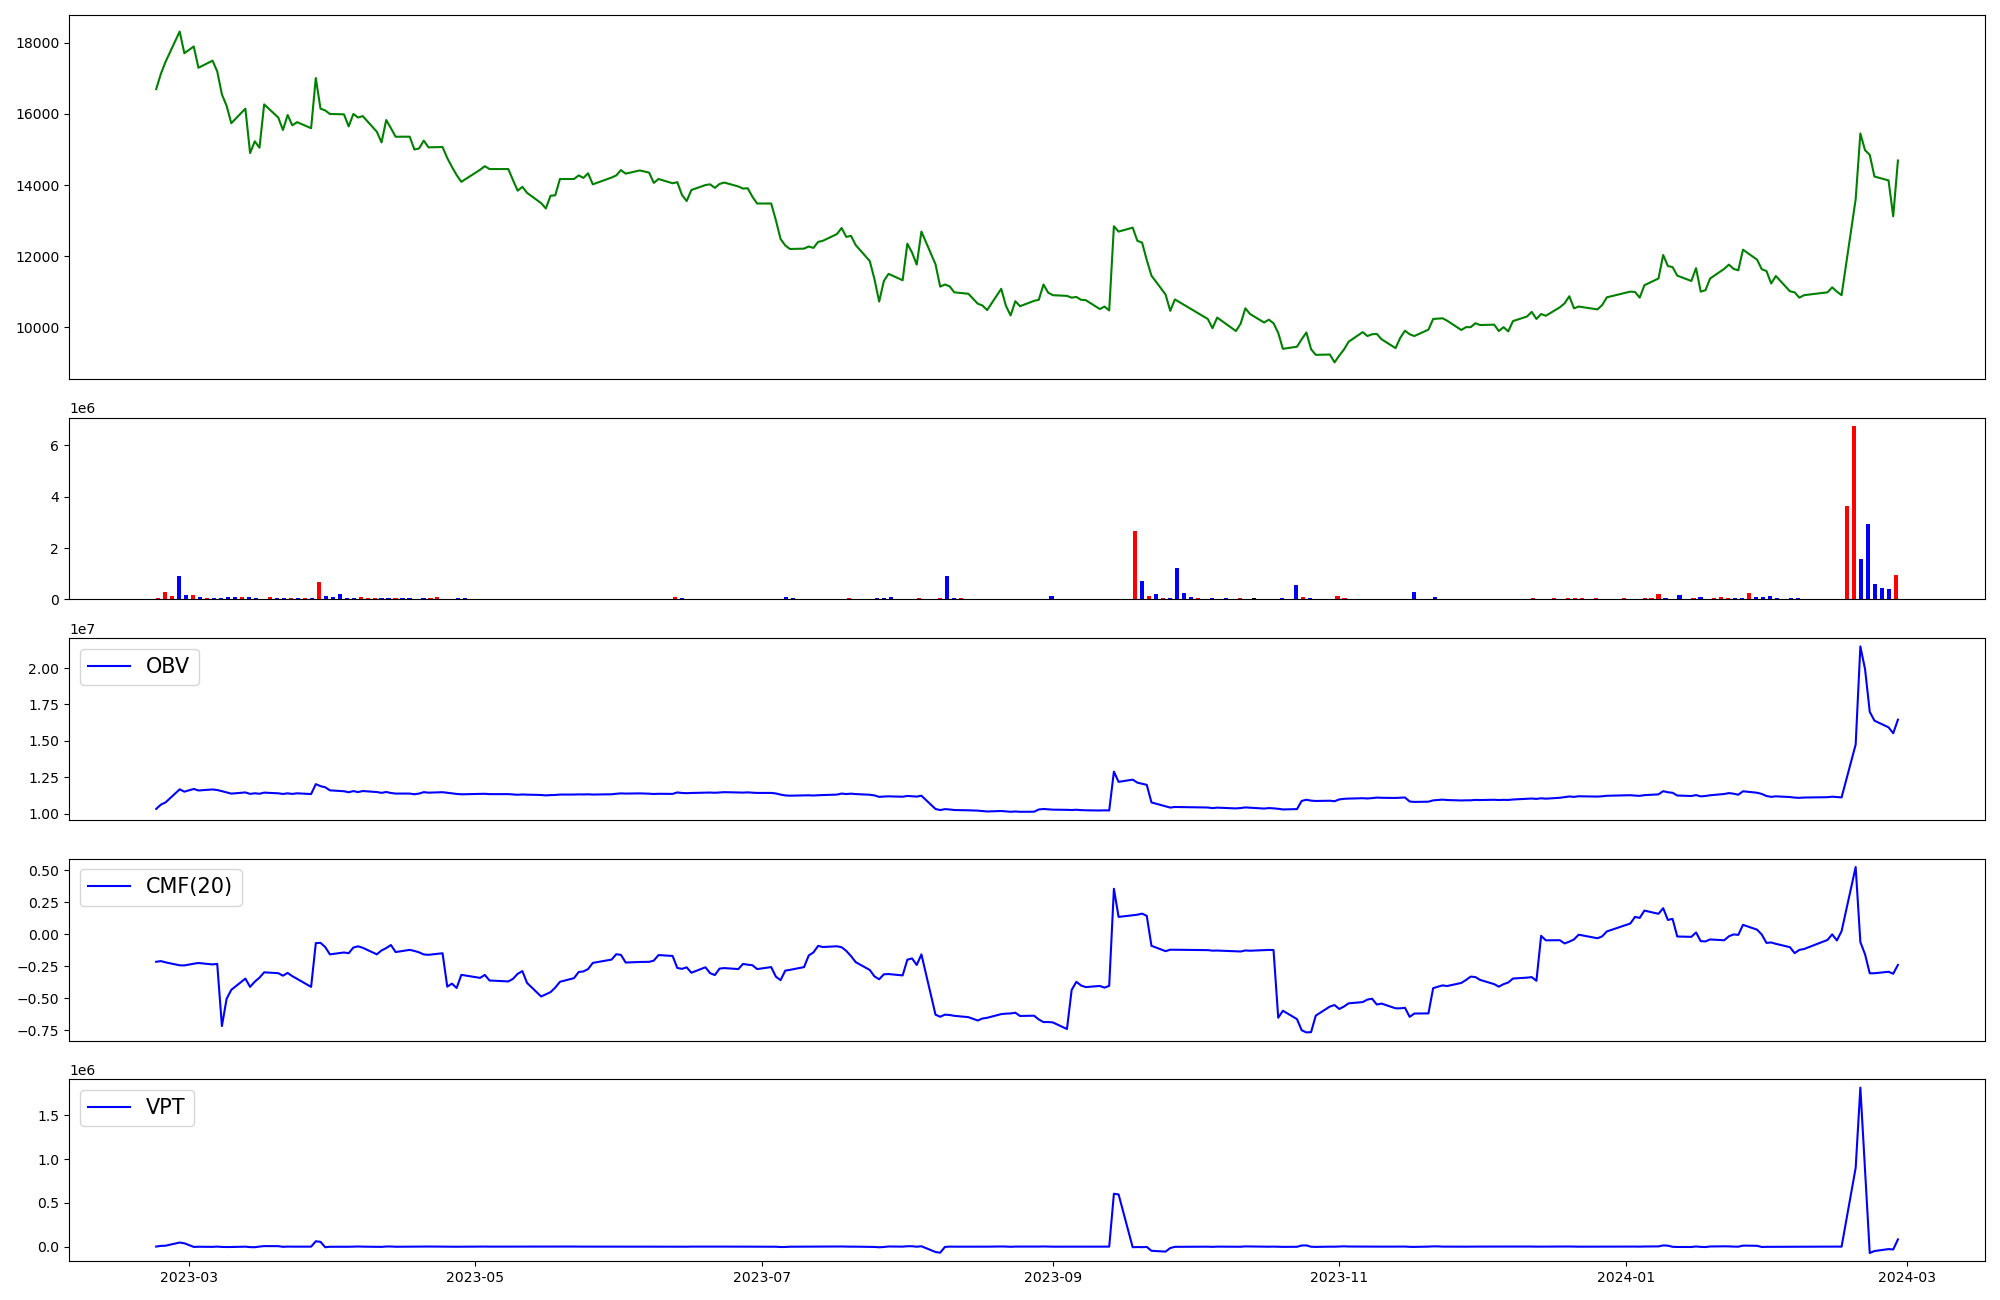Click the 2023-07 date tick label

click(762, 1277)
